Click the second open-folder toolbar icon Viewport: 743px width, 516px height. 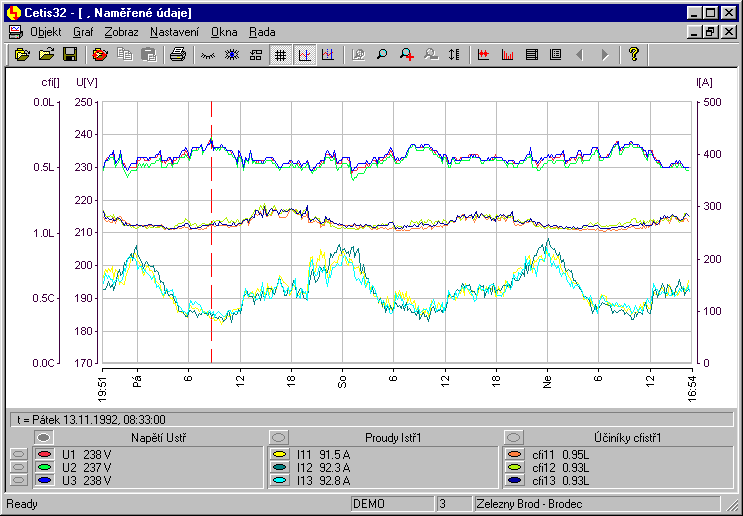click(46, 54)
